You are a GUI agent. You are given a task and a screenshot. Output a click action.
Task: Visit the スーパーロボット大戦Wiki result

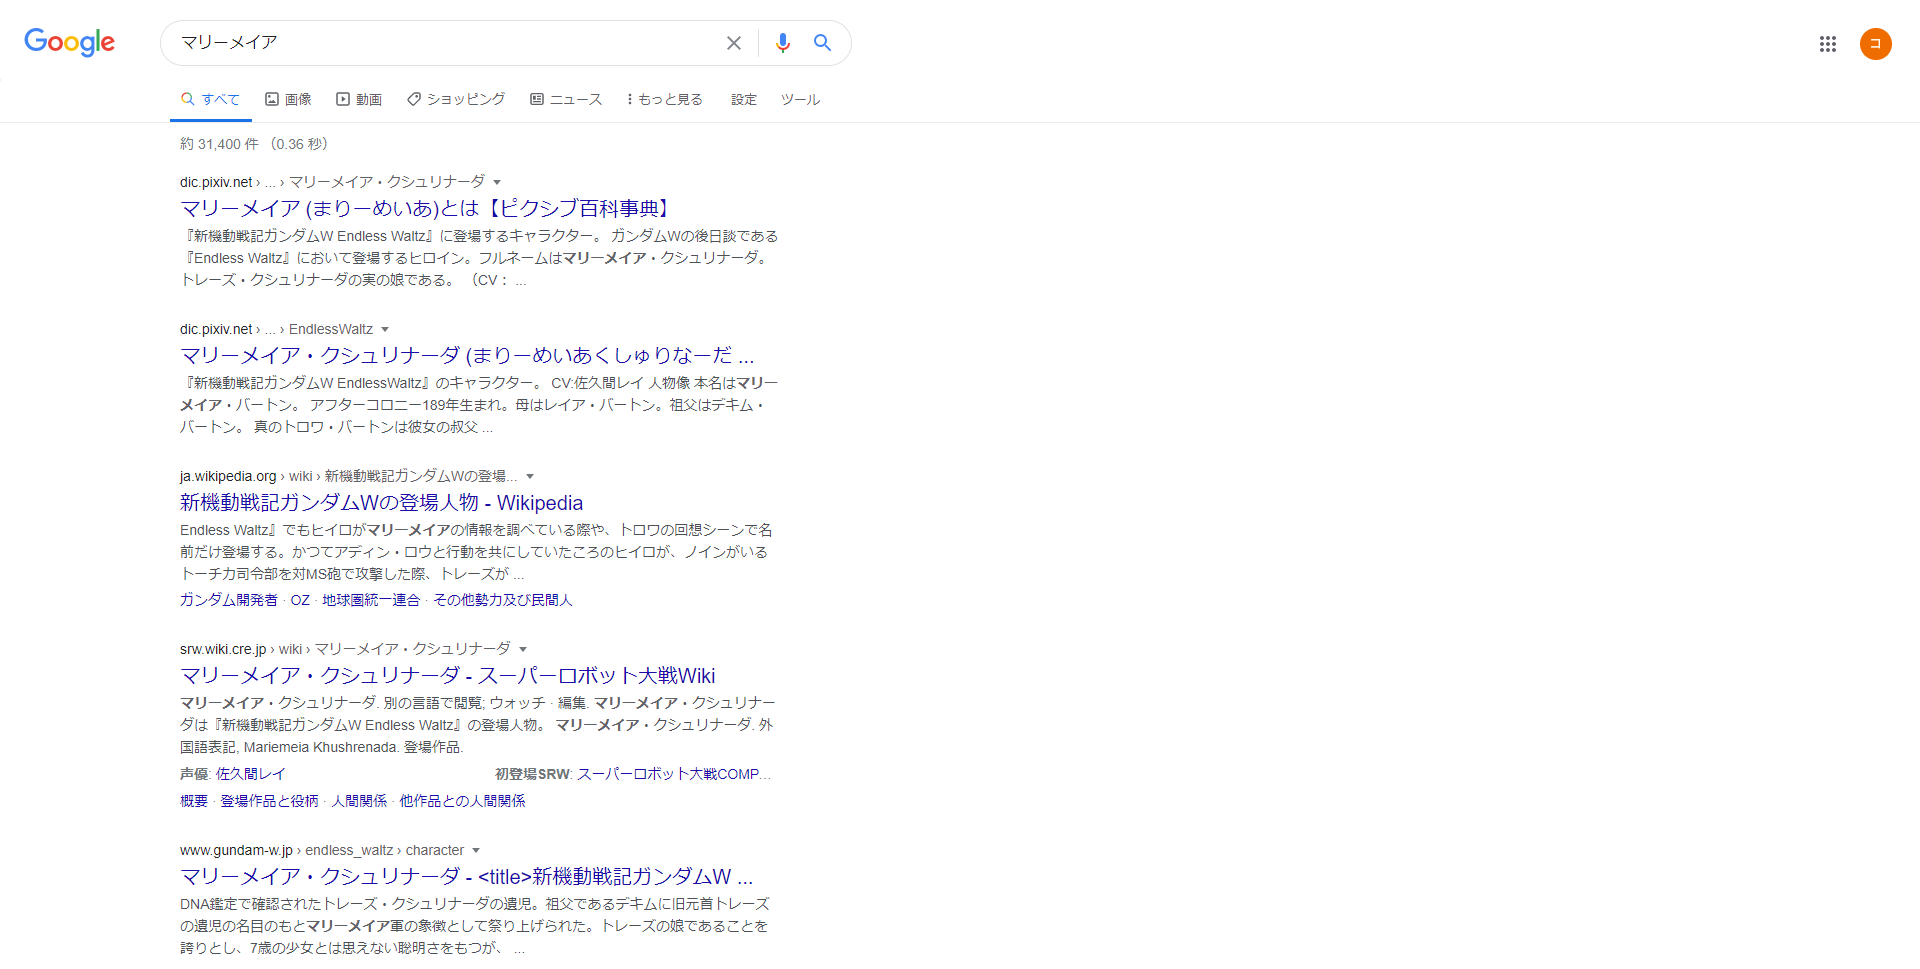pos(447,675)
